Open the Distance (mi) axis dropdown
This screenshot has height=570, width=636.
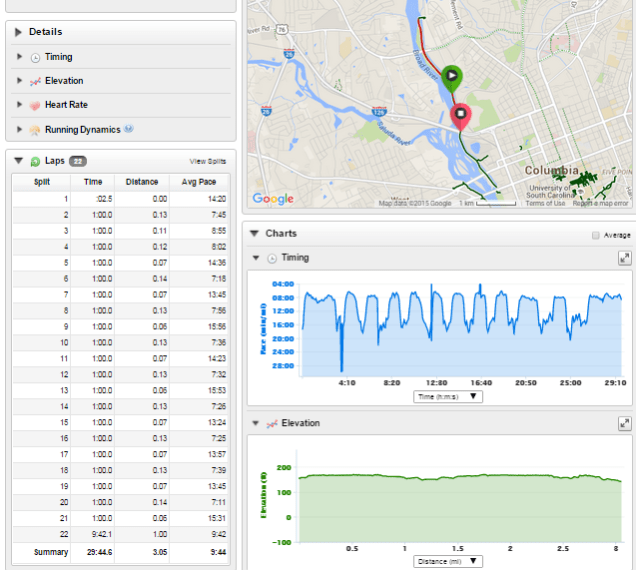[447, 561]
